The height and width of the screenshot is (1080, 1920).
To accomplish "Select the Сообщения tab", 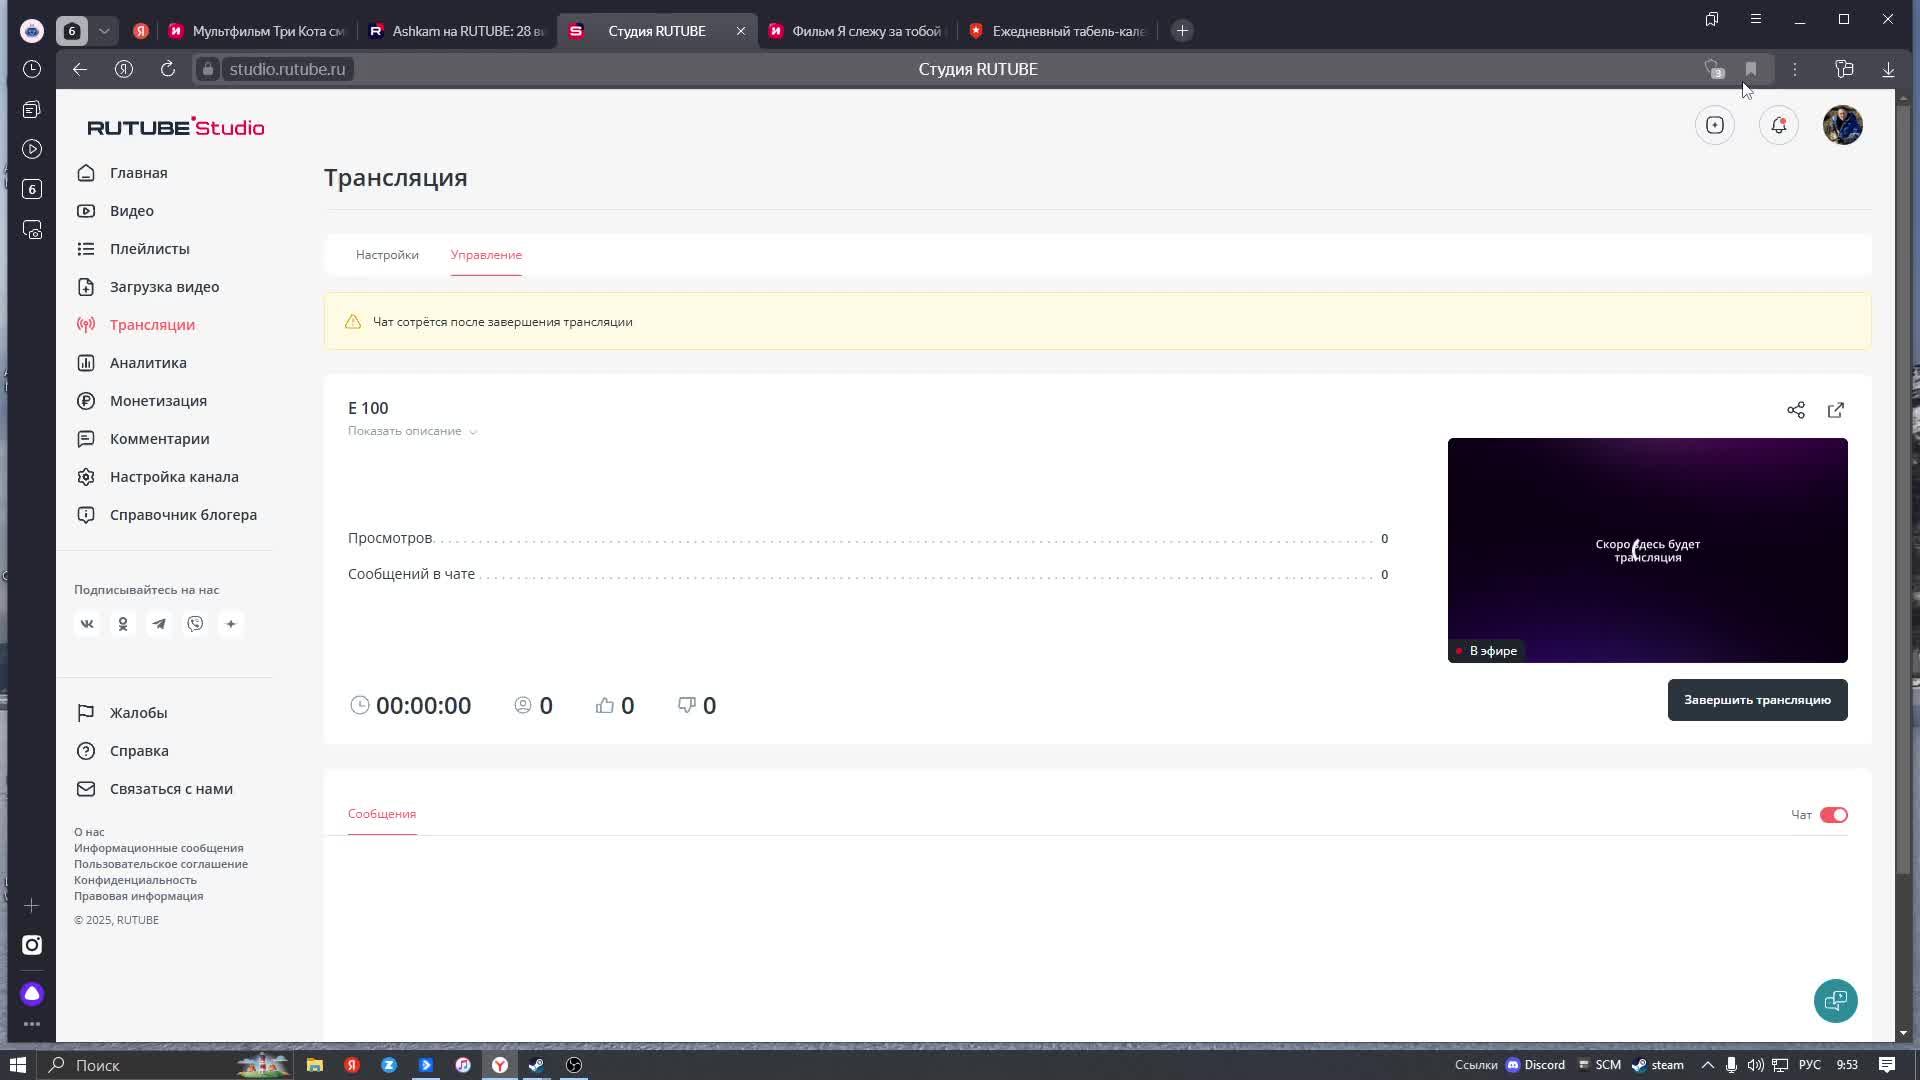I will pyautogui.click(x=381, y=813).
